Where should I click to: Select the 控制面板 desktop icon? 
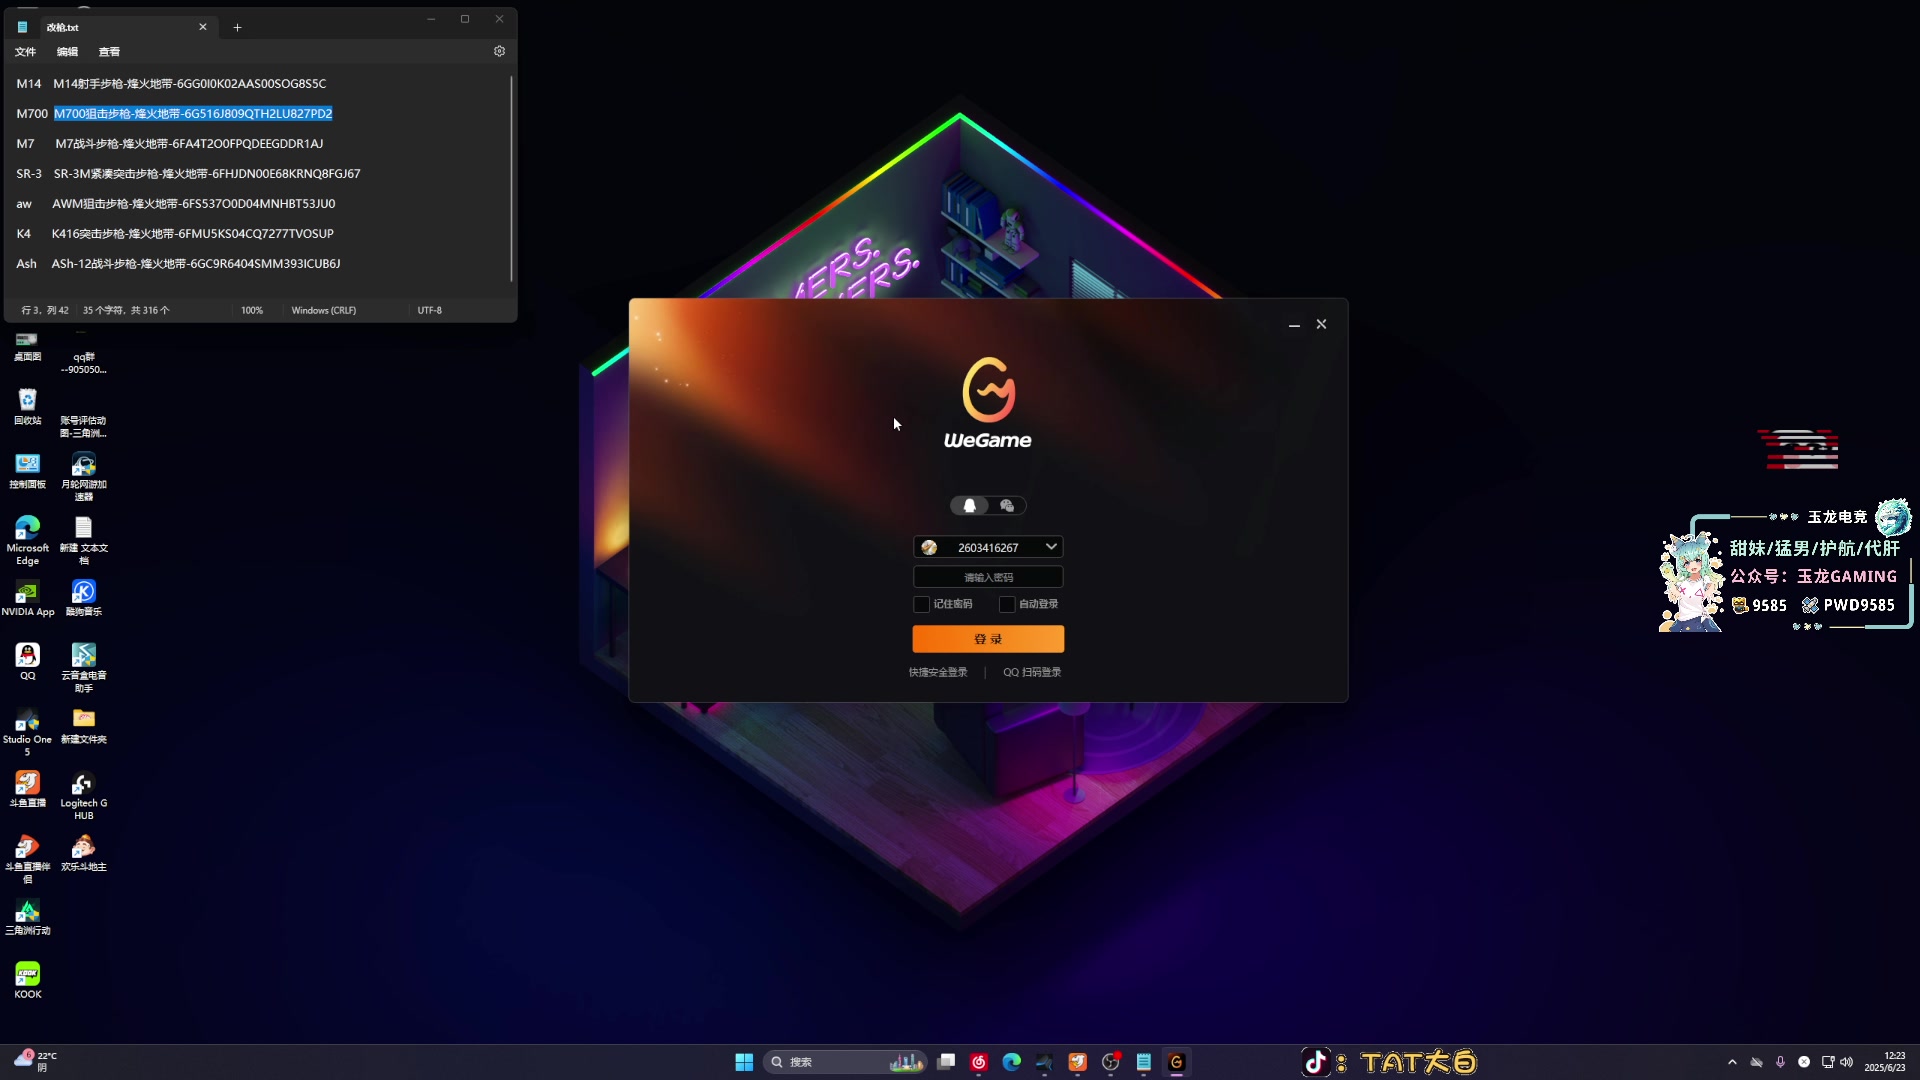coord(27,471)
